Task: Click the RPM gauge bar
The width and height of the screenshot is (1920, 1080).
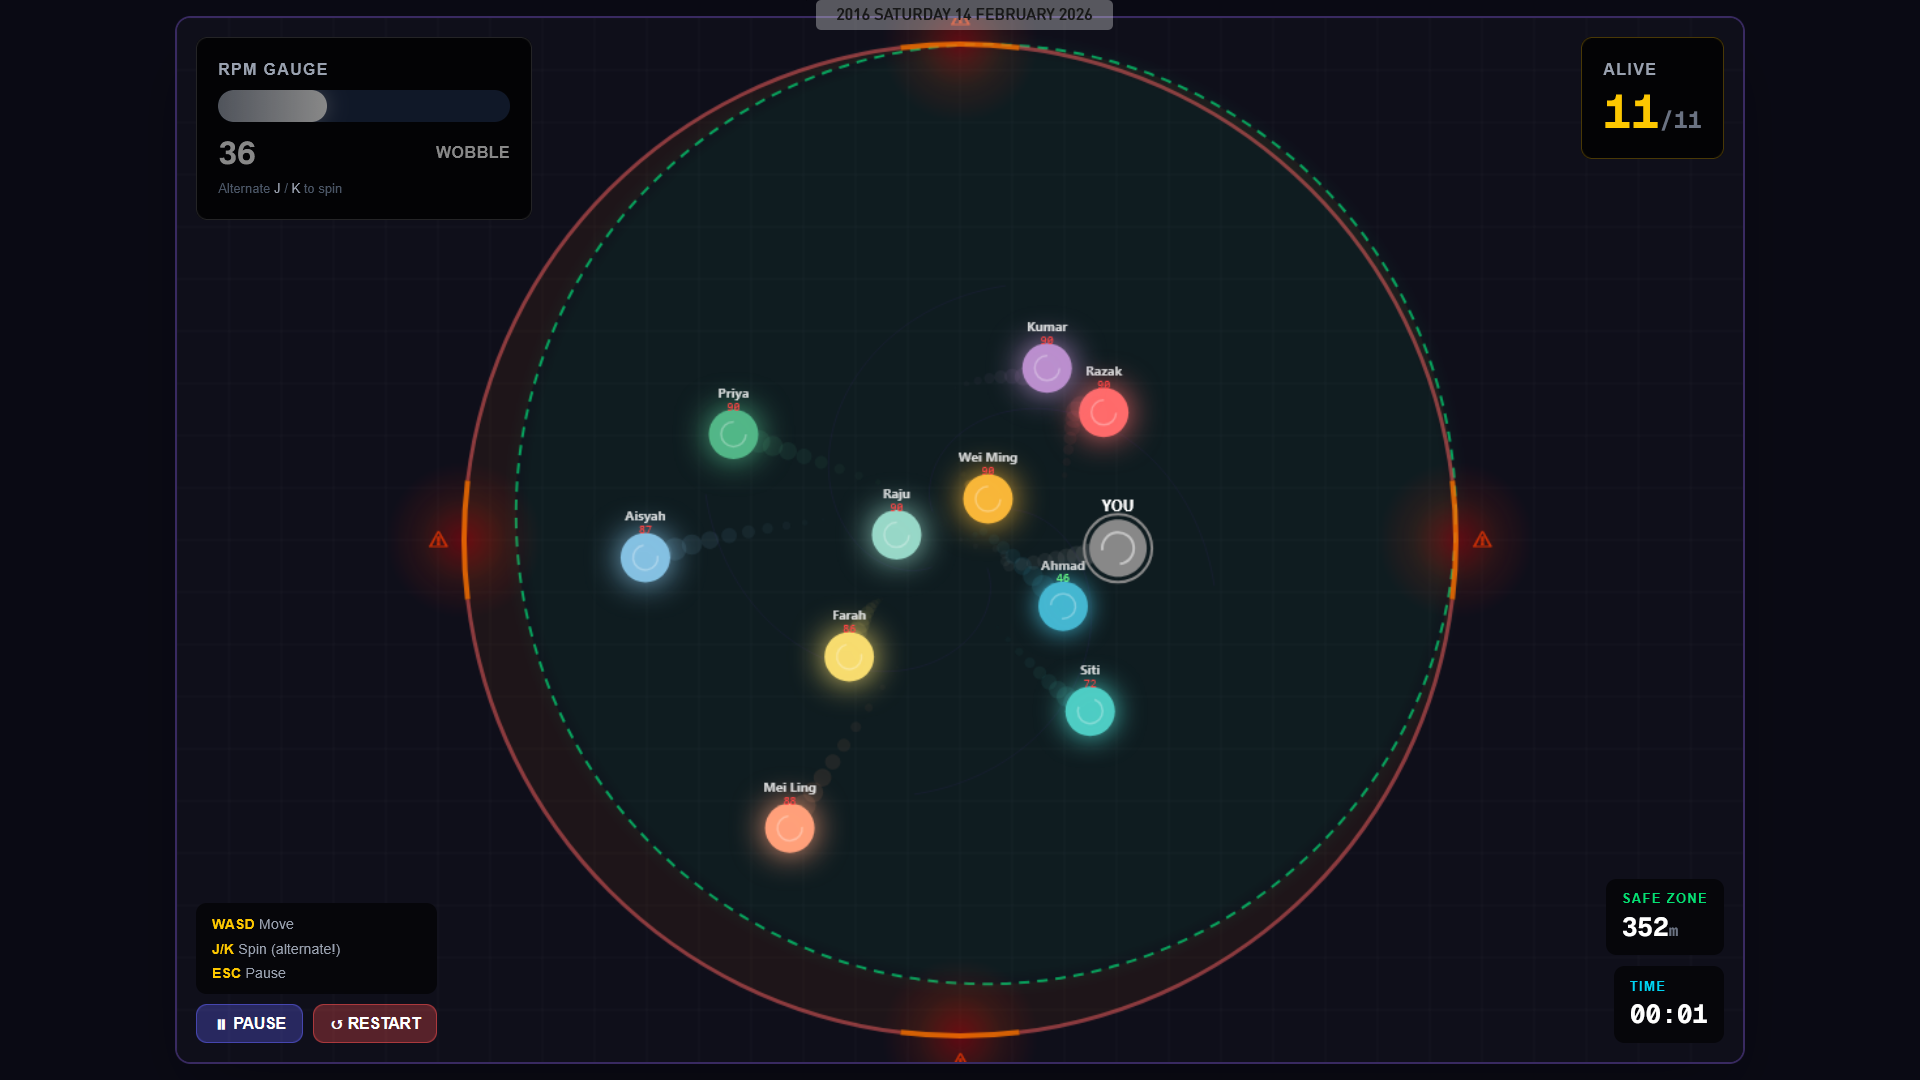Action: (x=363, y=106)
